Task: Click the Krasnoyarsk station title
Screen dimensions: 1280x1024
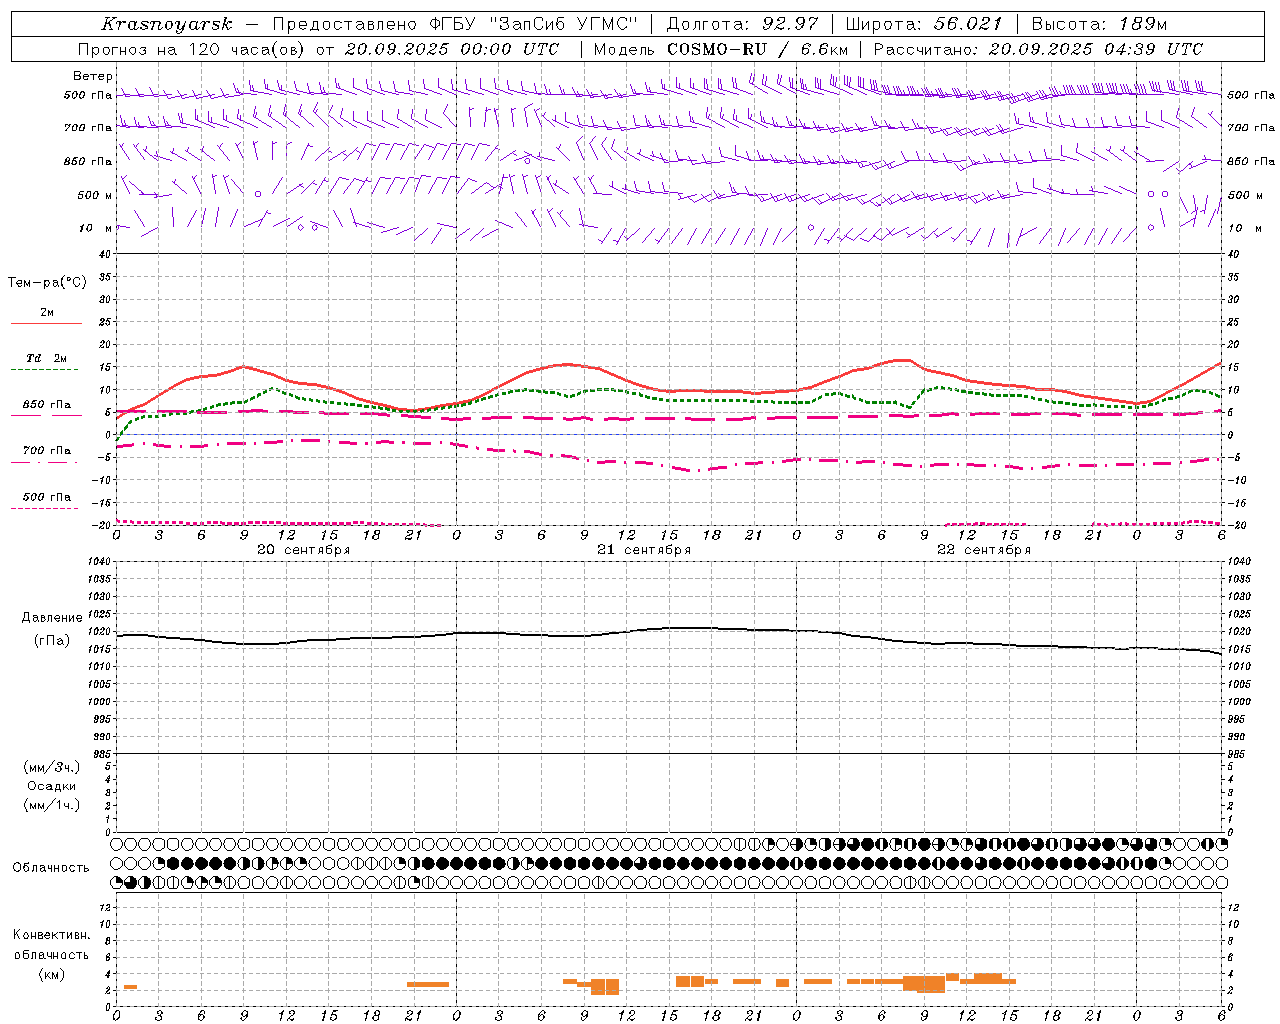Action: coord(166,24)
